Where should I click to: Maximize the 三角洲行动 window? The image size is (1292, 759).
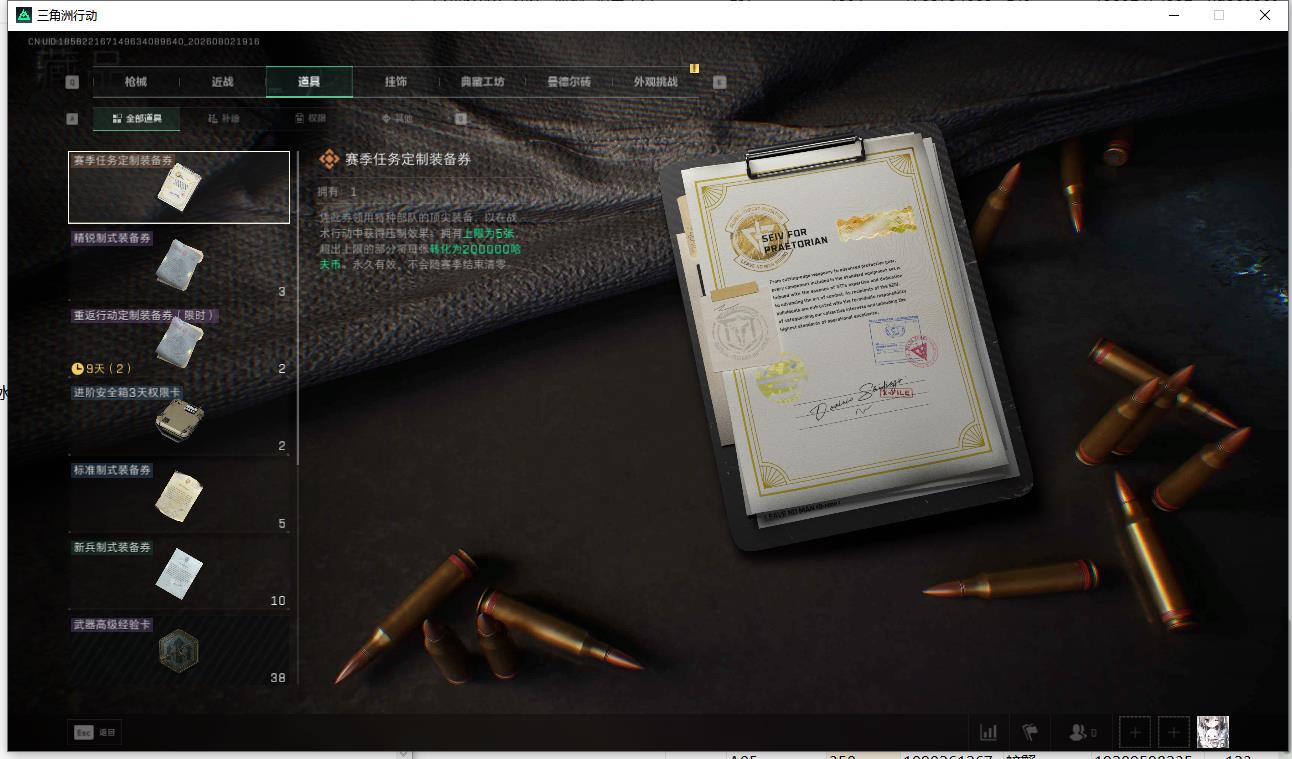pos(1219,15)
